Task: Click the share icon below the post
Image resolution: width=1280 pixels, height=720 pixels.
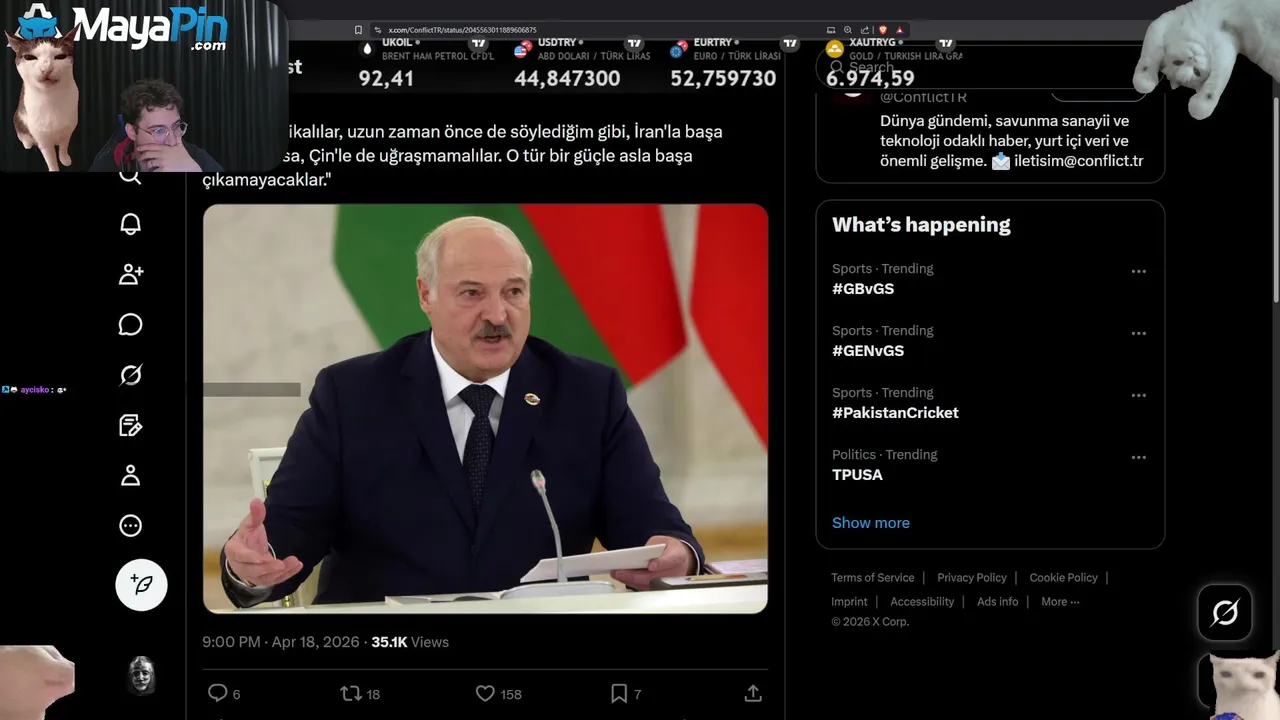Action: pos(753,693)
